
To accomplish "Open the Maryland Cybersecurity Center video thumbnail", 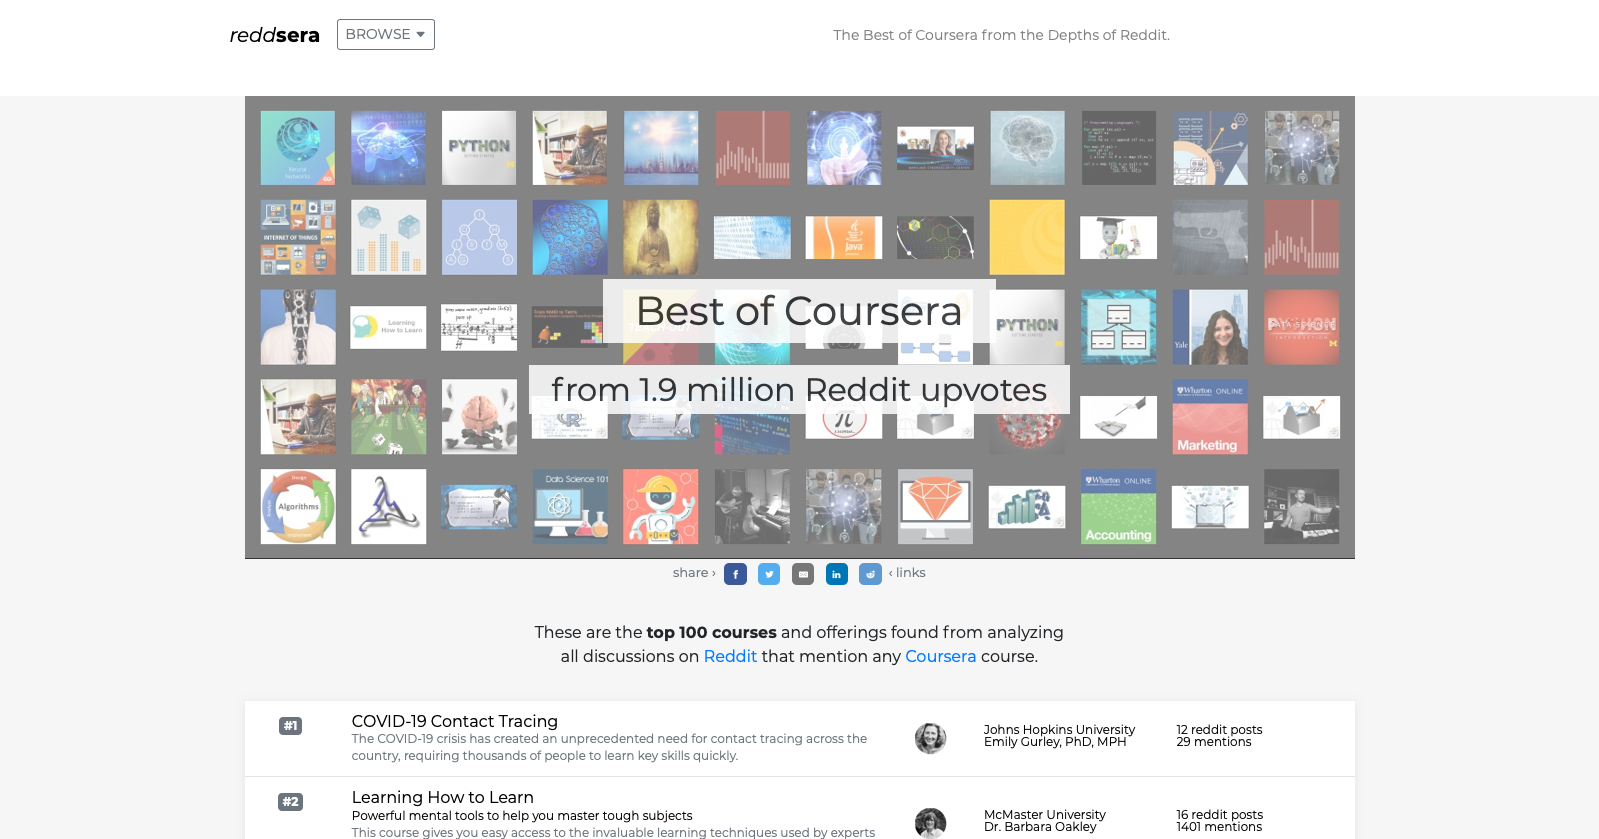I will tap(935, 148).
